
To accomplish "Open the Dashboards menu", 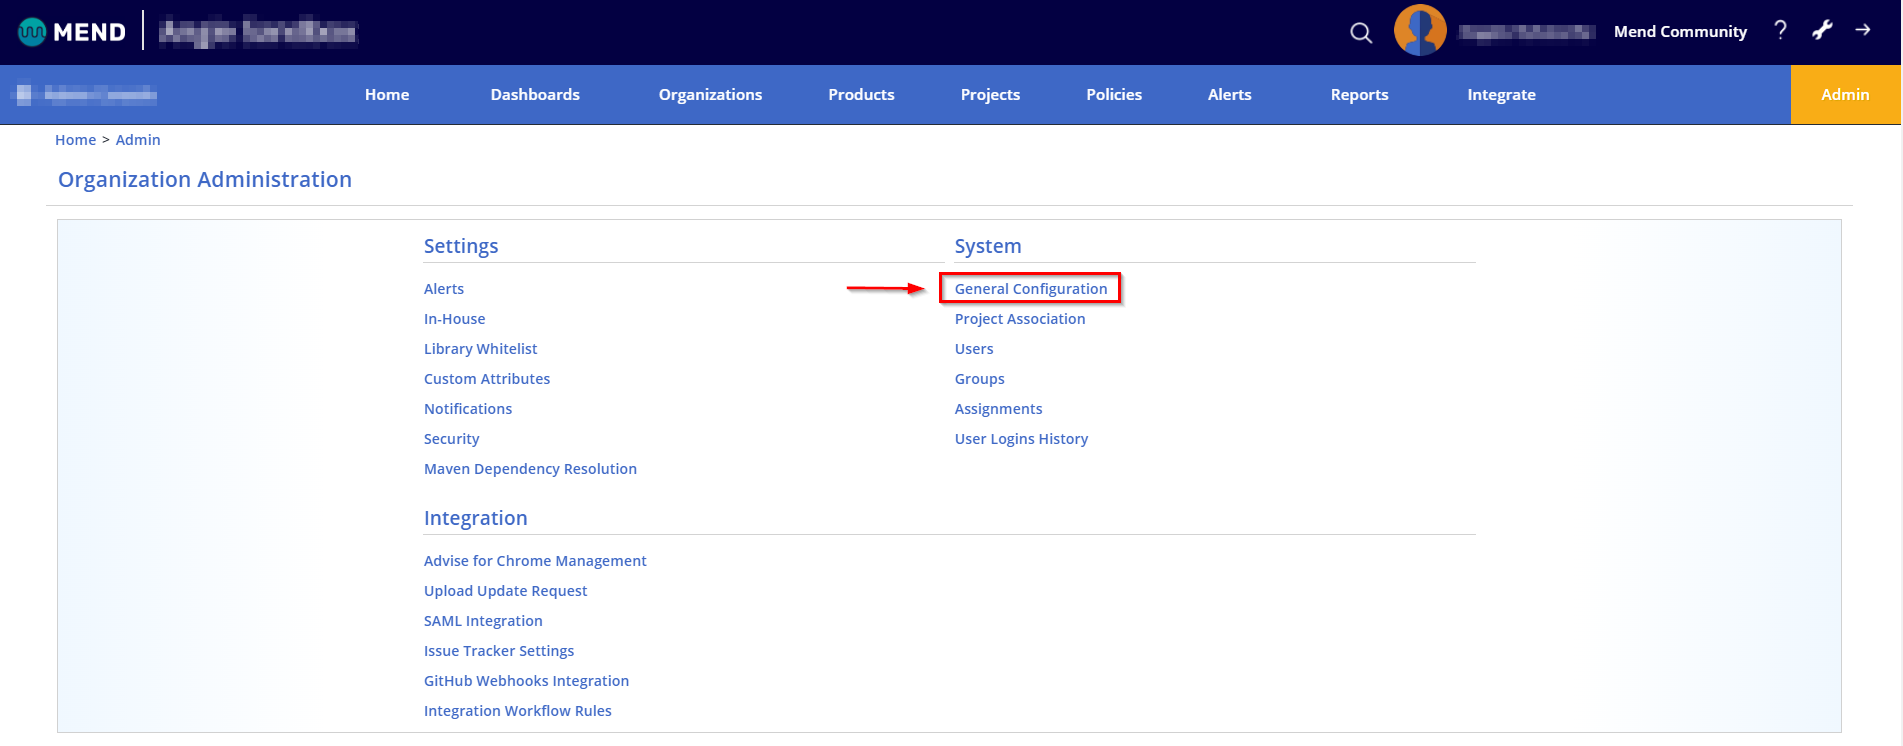I will 534,95.
